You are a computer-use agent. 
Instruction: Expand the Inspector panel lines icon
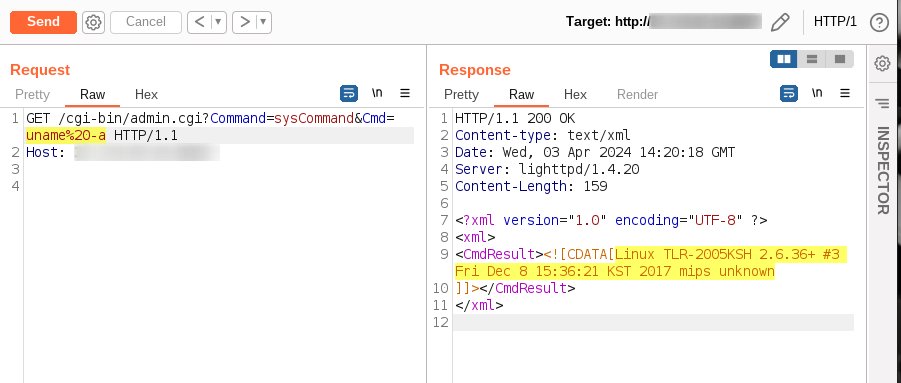tap(882, 103)
